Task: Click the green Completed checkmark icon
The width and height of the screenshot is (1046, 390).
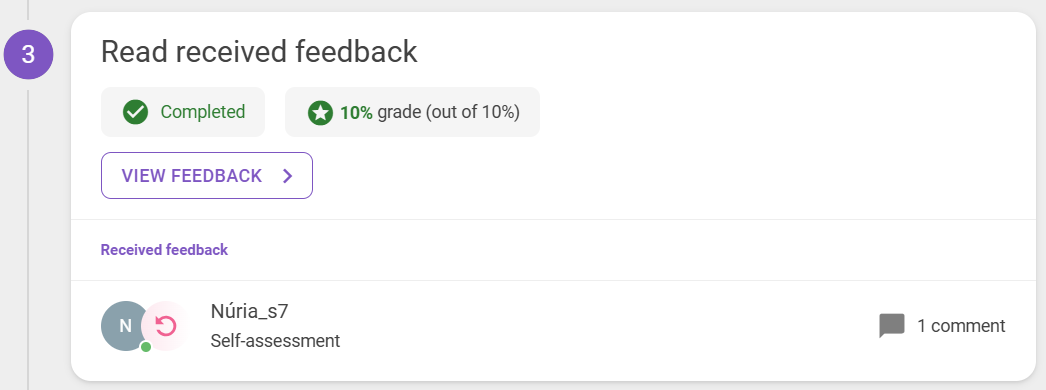Action: click(135, 112)
